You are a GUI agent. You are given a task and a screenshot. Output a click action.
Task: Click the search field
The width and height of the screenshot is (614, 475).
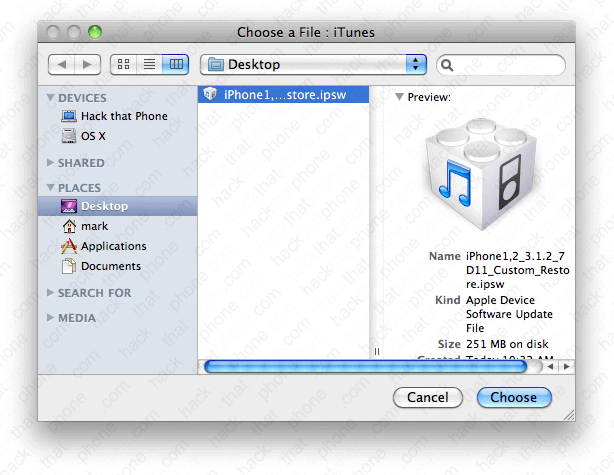tap(507, 64)
